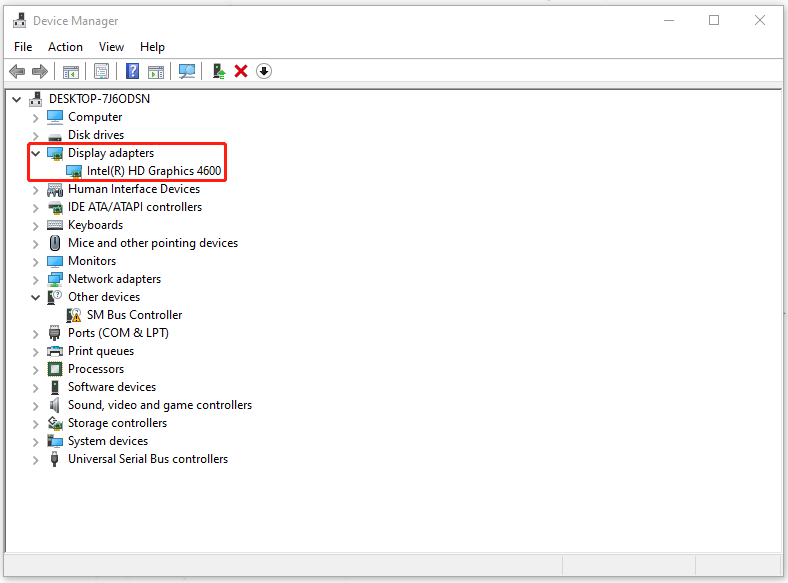
Task: Select the Network adapters label
Action: pos(115,279)
